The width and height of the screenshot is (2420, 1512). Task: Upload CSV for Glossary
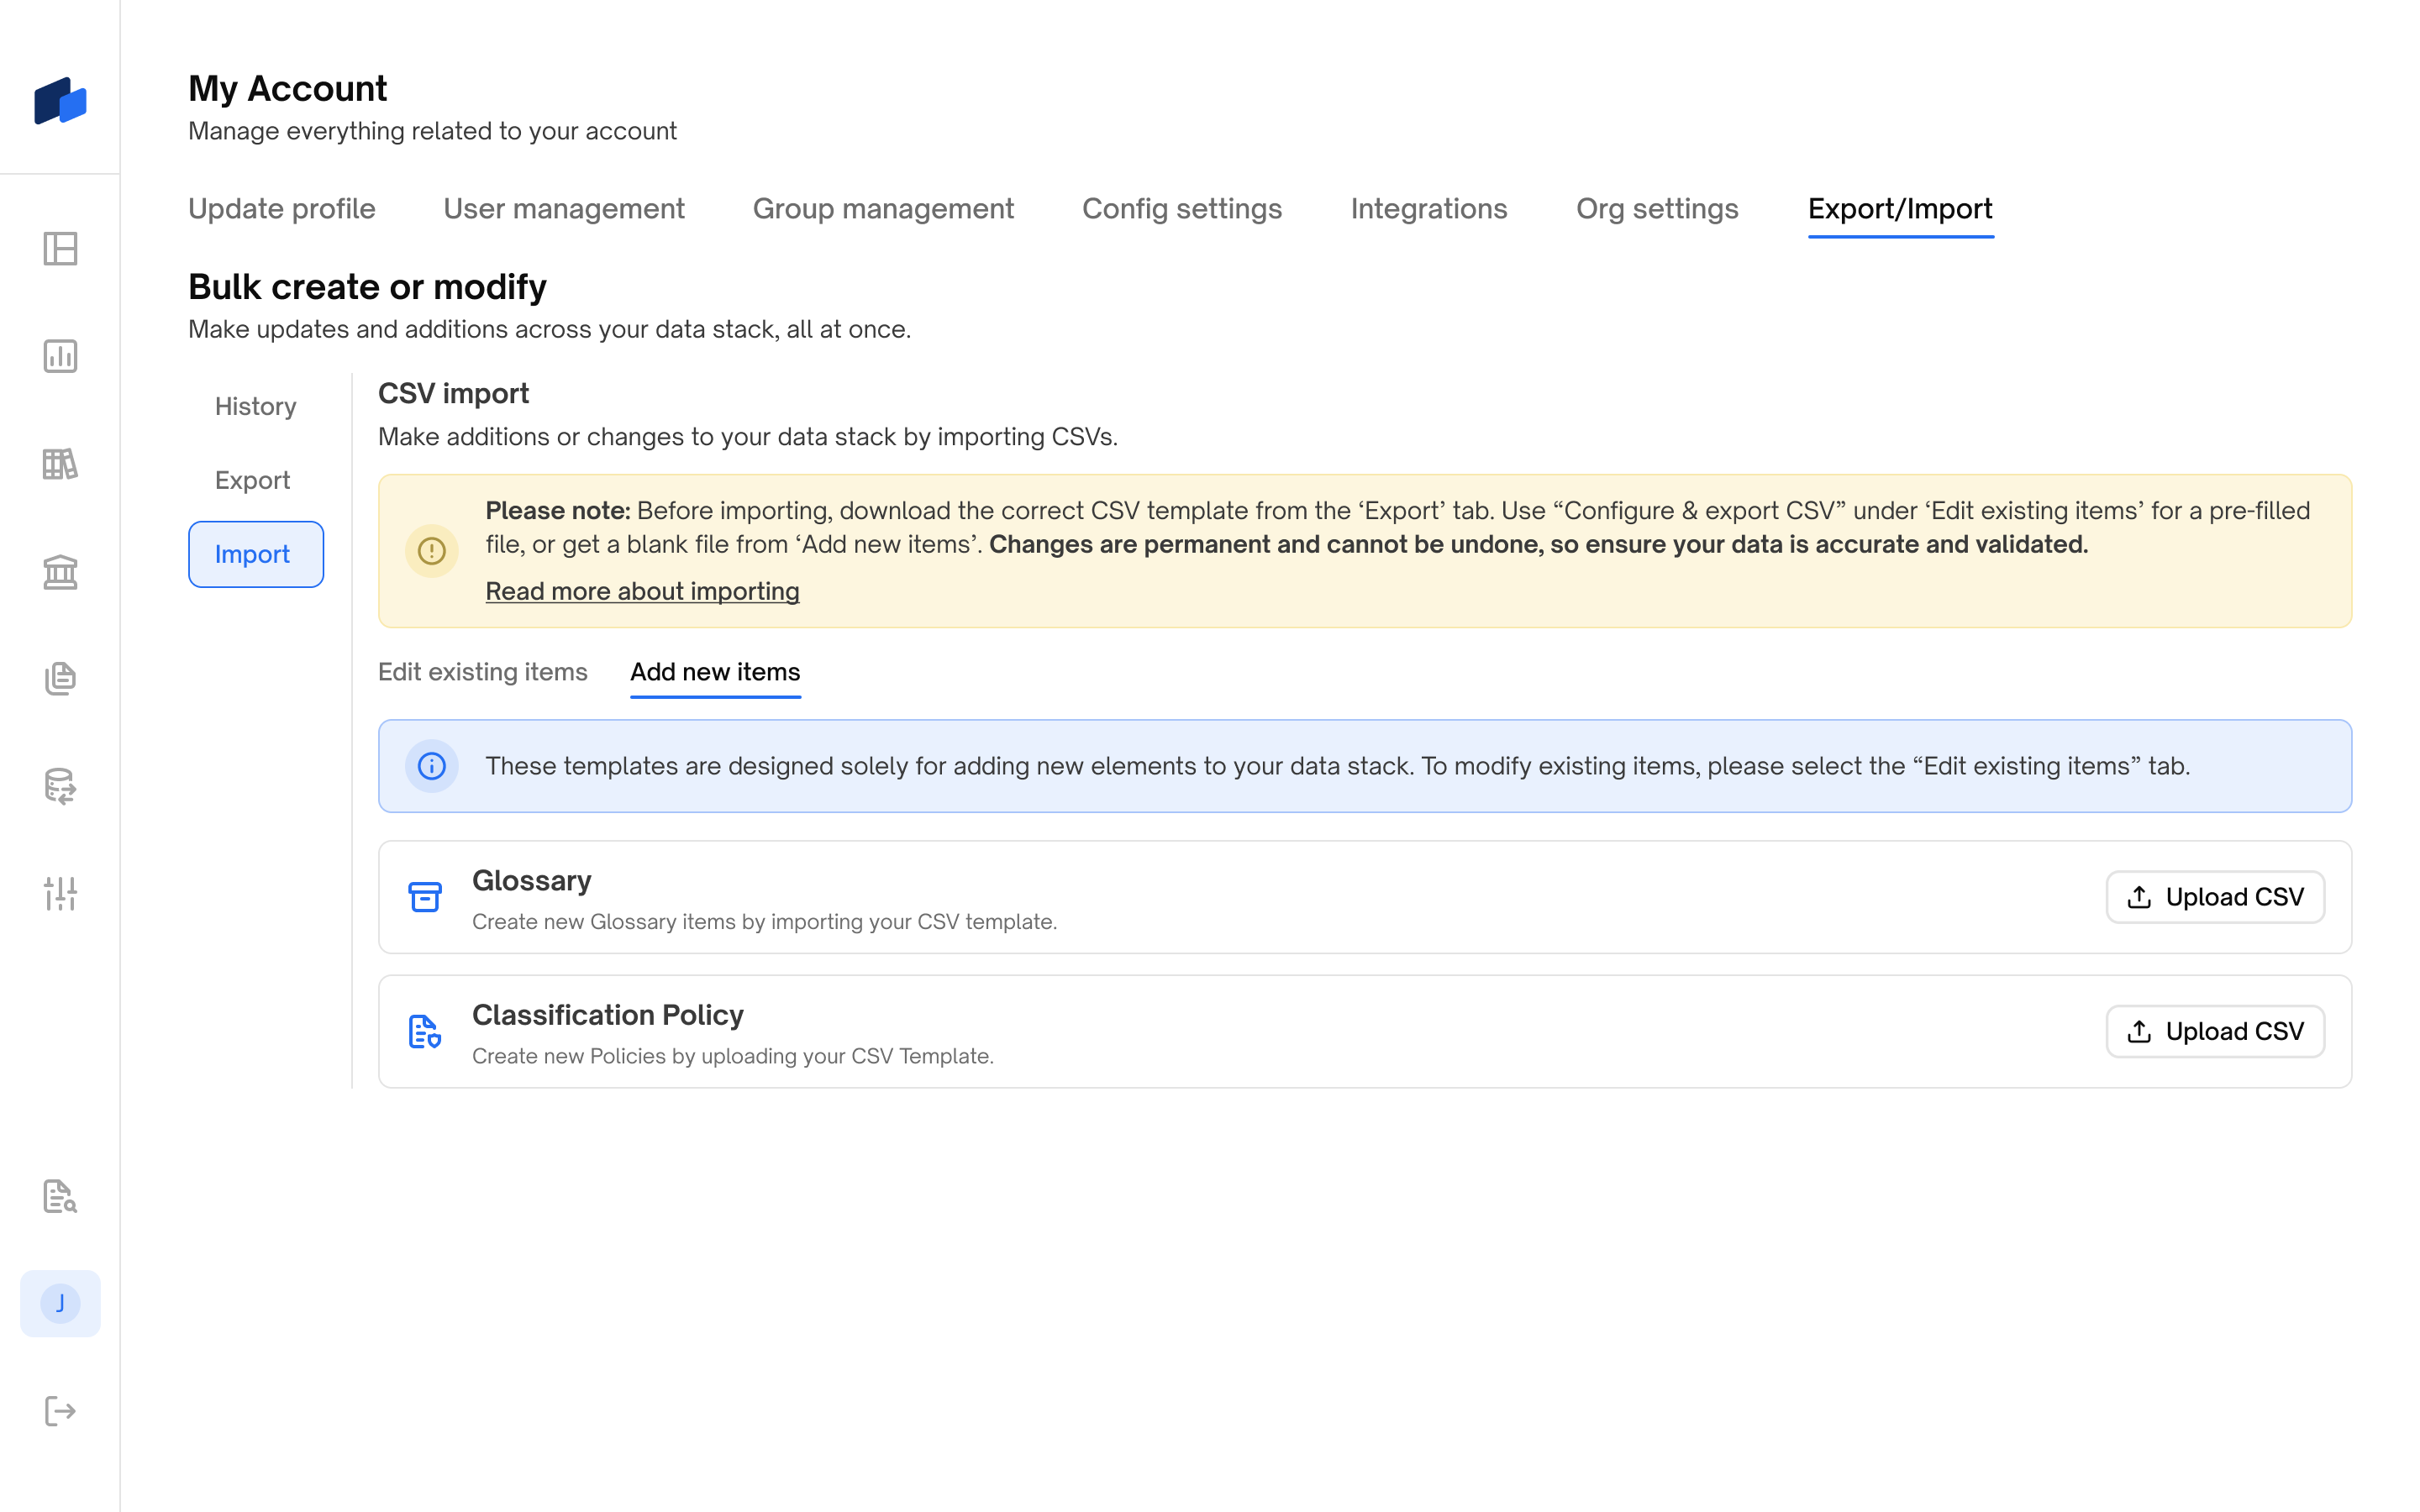tap(2214, 897)
